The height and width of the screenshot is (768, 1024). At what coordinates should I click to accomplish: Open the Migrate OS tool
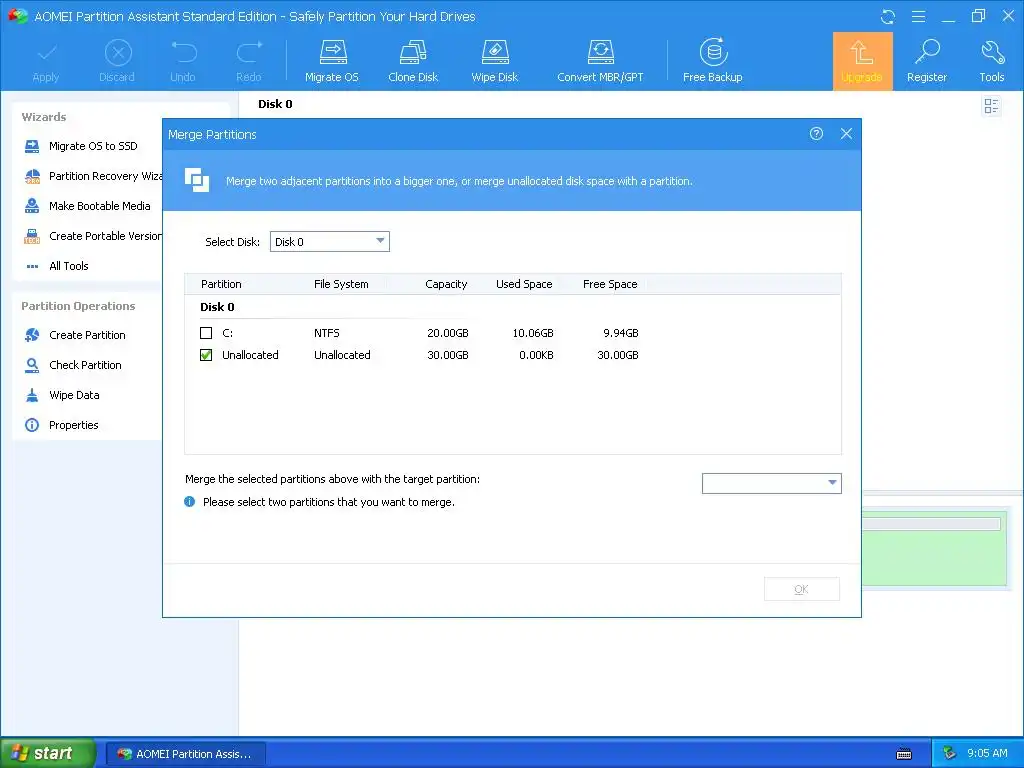click(332, 61)
